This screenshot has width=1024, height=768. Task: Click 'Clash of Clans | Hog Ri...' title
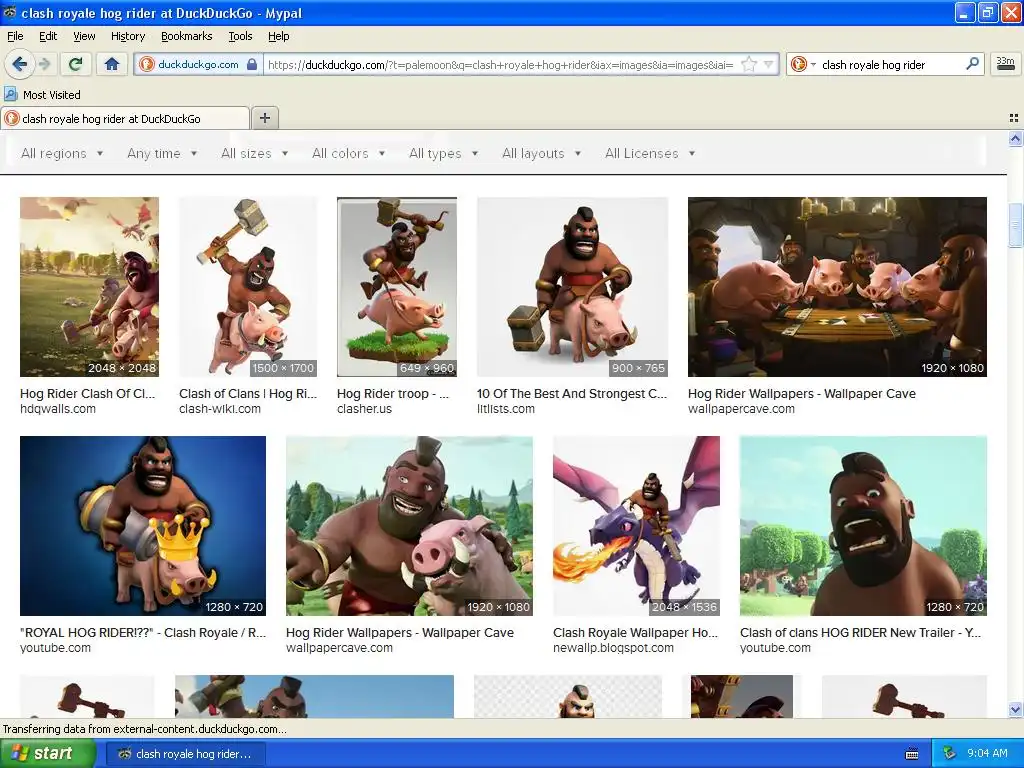click(248, 394)
